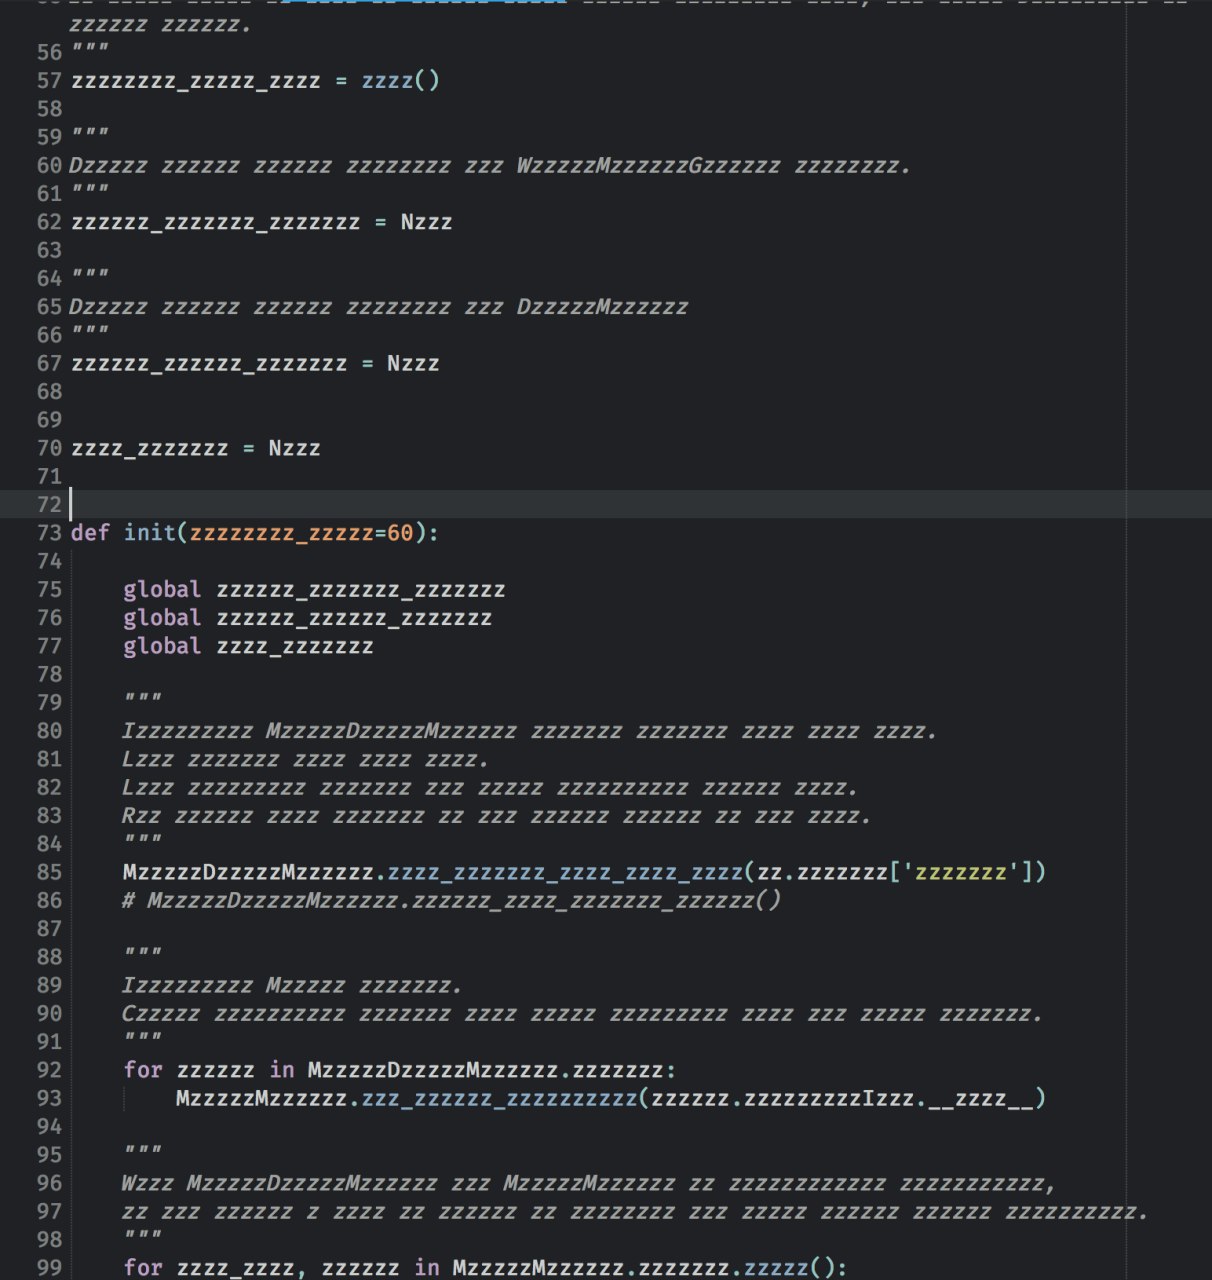Click the blue method call on line 93
Screen dimensions: 1212x1280
coord(500,1098)
